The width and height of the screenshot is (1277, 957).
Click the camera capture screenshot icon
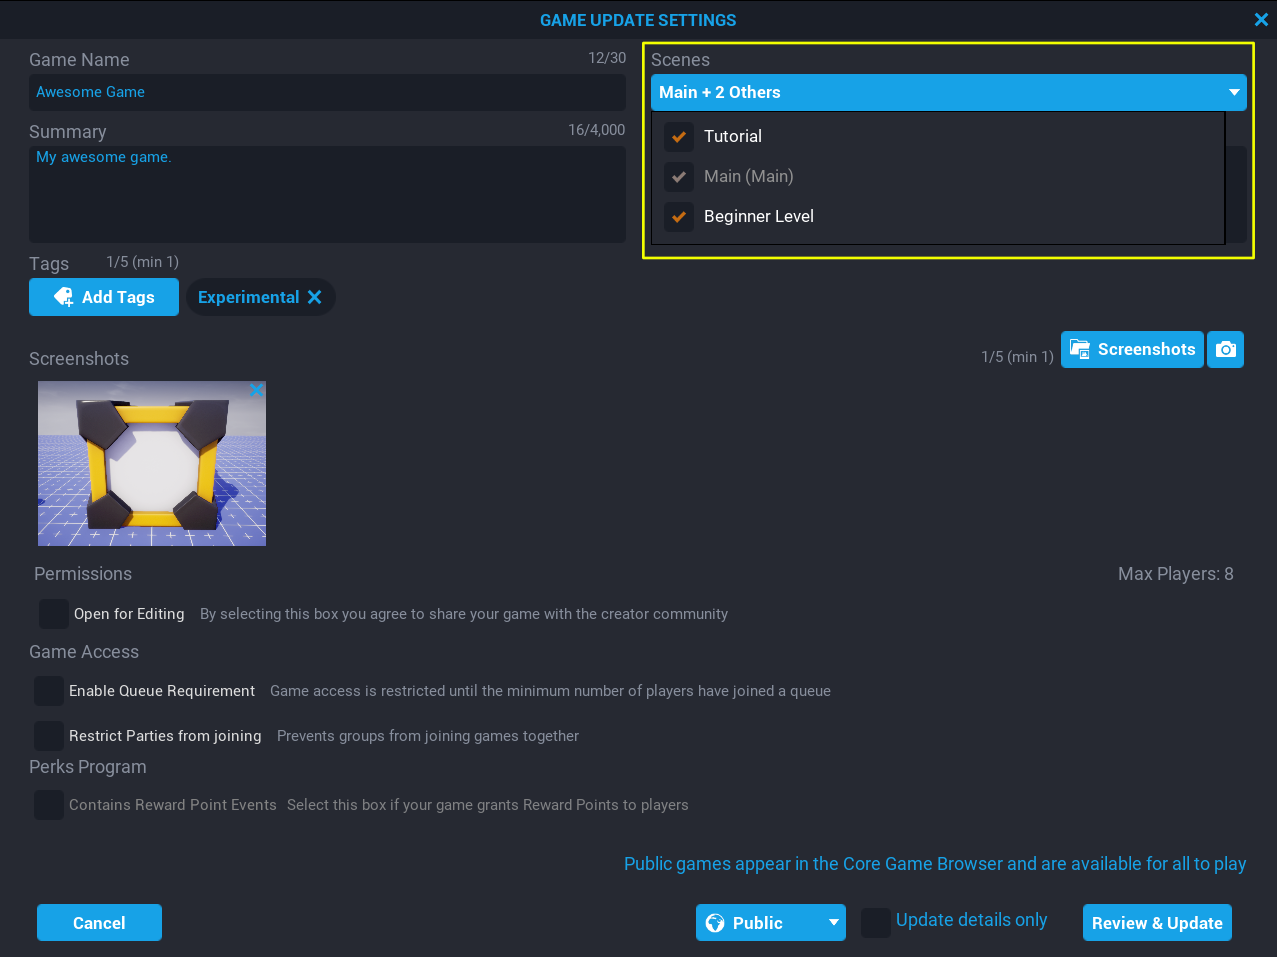pyautogui.click(x=1225, y=350)
